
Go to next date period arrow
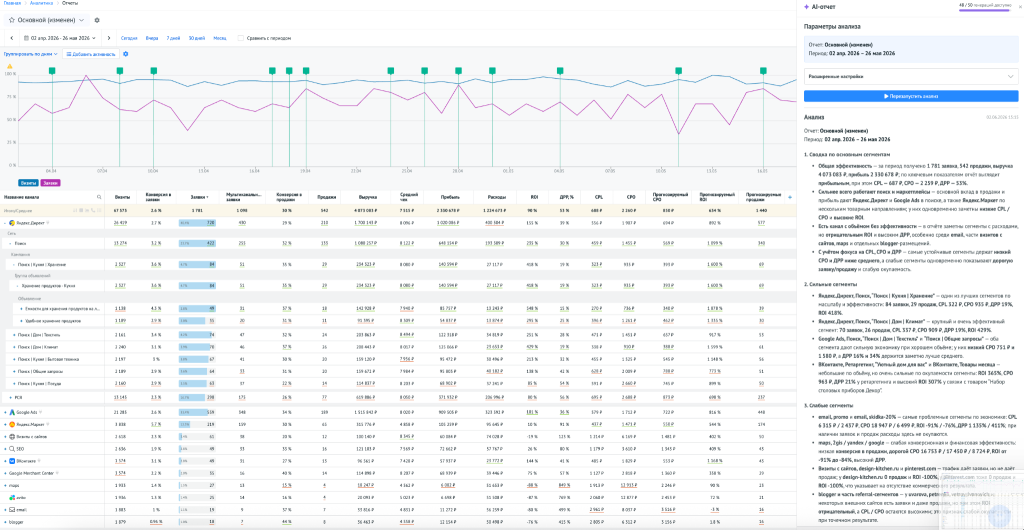point(108,38)
